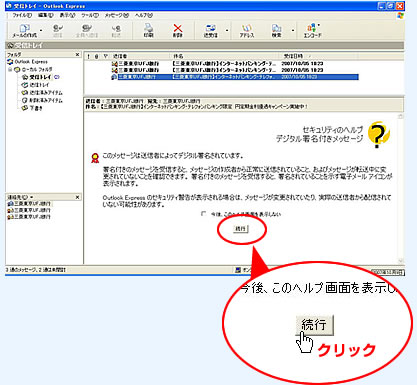Open the アドレス (Addresses) book icon
The height and width of the screenshot is (385, 417).
coord(247,30)
